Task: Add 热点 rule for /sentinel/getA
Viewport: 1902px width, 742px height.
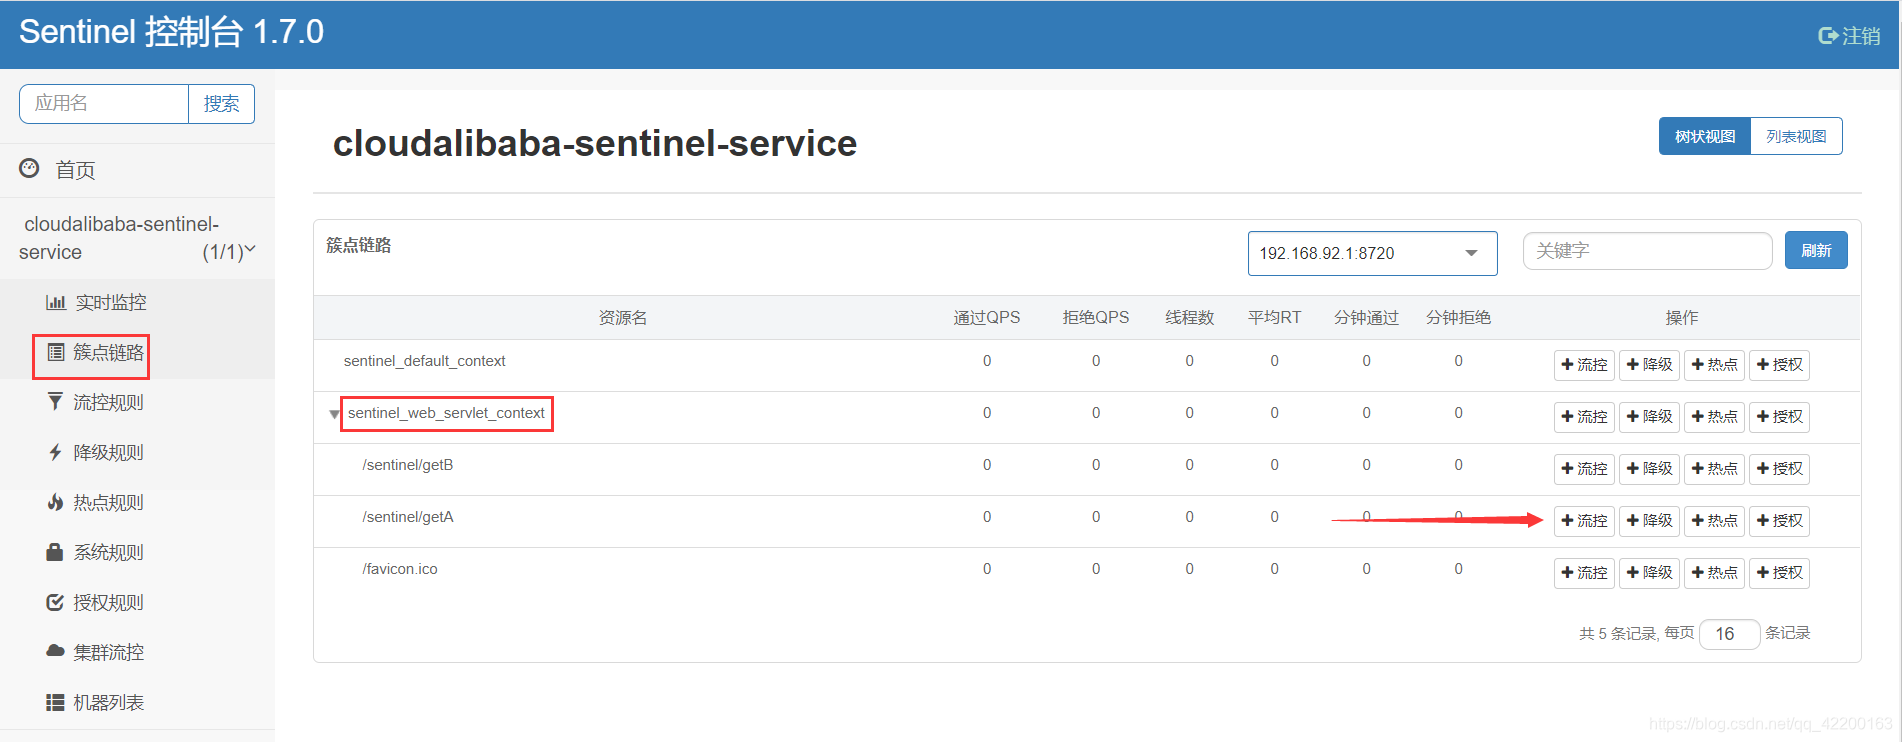Action: (x=1714, y=521)
